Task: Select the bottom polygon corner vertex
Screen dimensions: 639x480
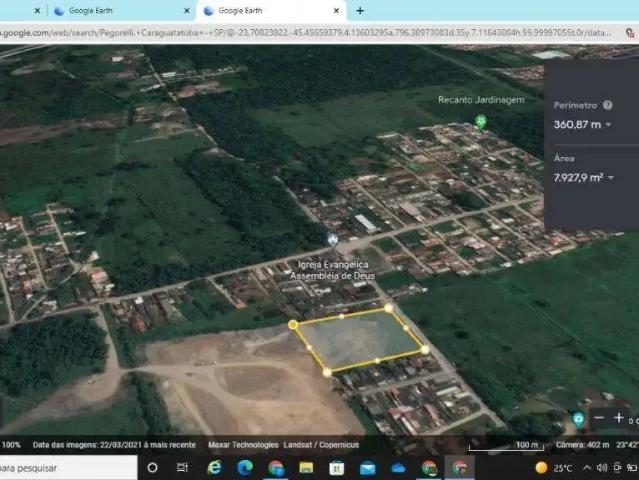Action: [327, 372]
